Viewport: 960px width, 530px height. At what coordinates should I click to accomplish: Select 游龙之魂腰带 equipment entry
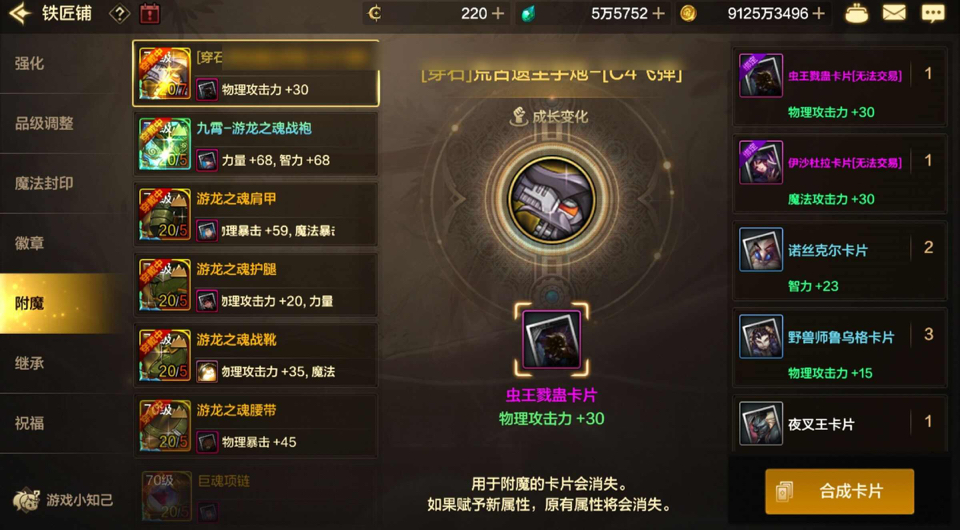click(x=256, y=426)
